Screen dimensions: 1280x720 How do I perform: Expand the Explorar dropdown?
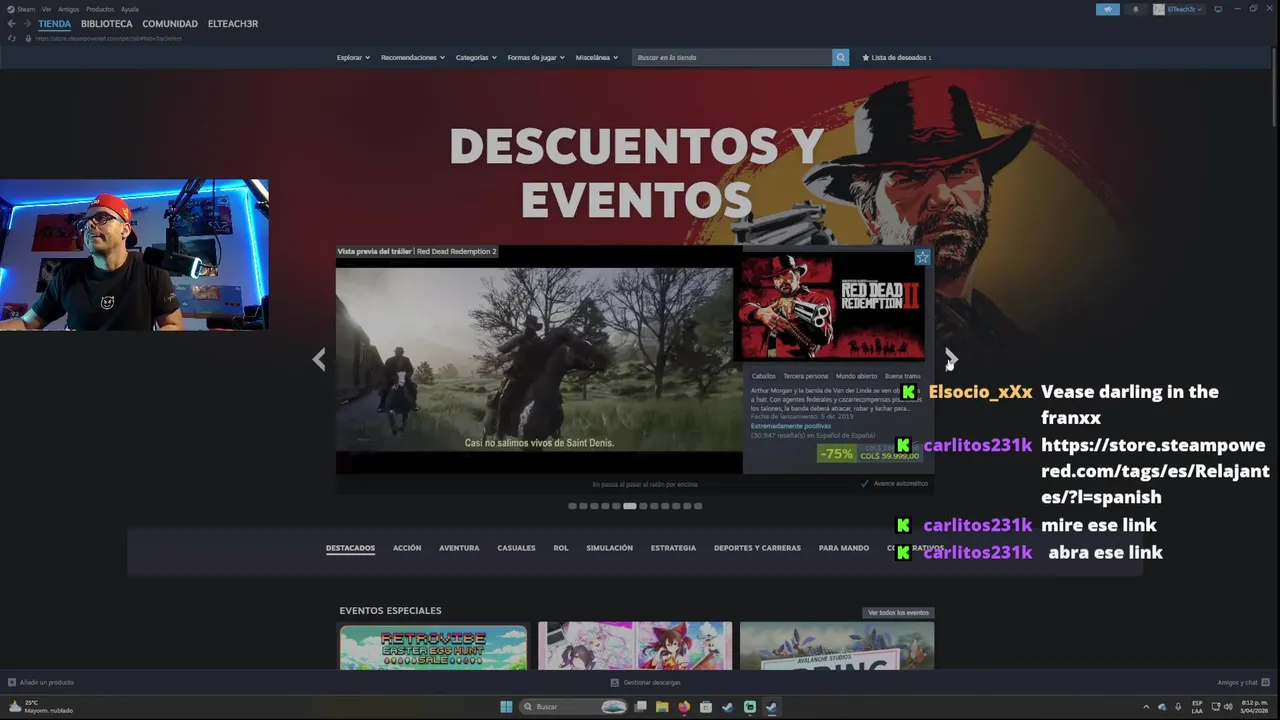(x=353, y=57)
